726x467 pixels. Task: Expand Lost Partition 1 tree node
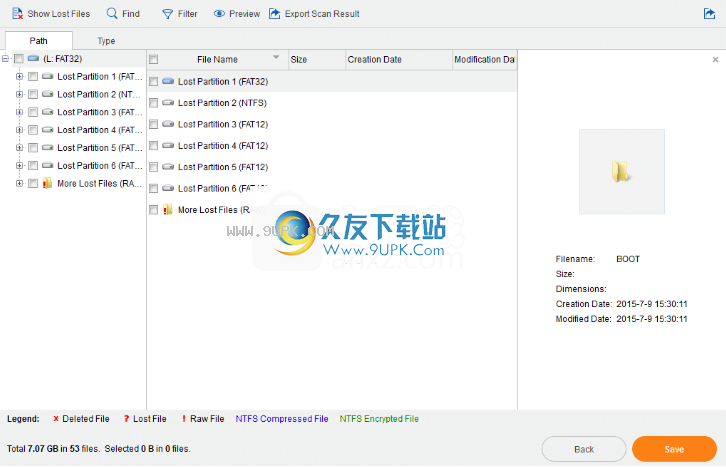tap(19, 76)
